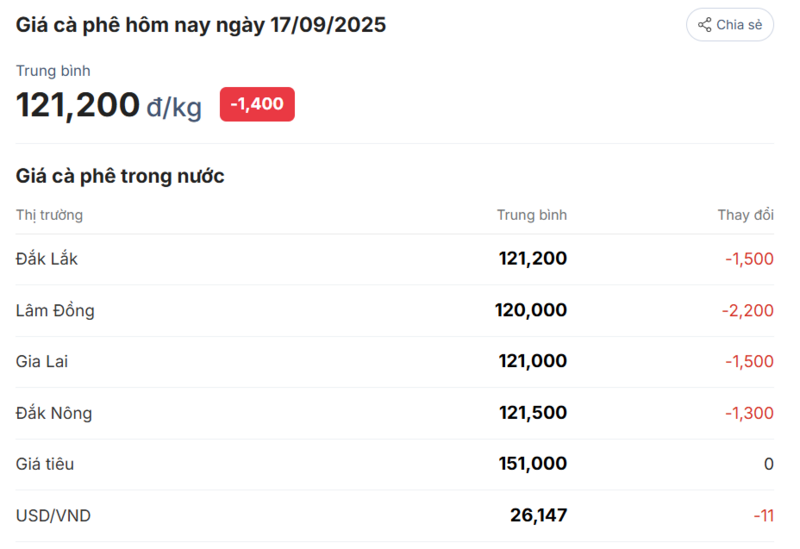Click the Giá cà phê trong nước heading
Image resolution: width=800 pixels, height=549 pixels.
[120, 176]
